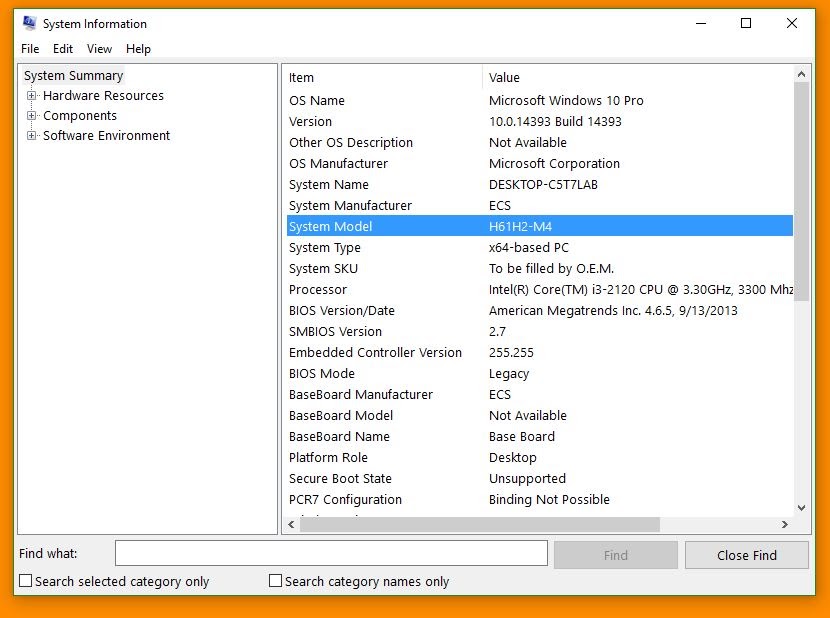
Task: Expand the Hardware Resources tree node
Action: pyautogui.click(x=32, y=96)
